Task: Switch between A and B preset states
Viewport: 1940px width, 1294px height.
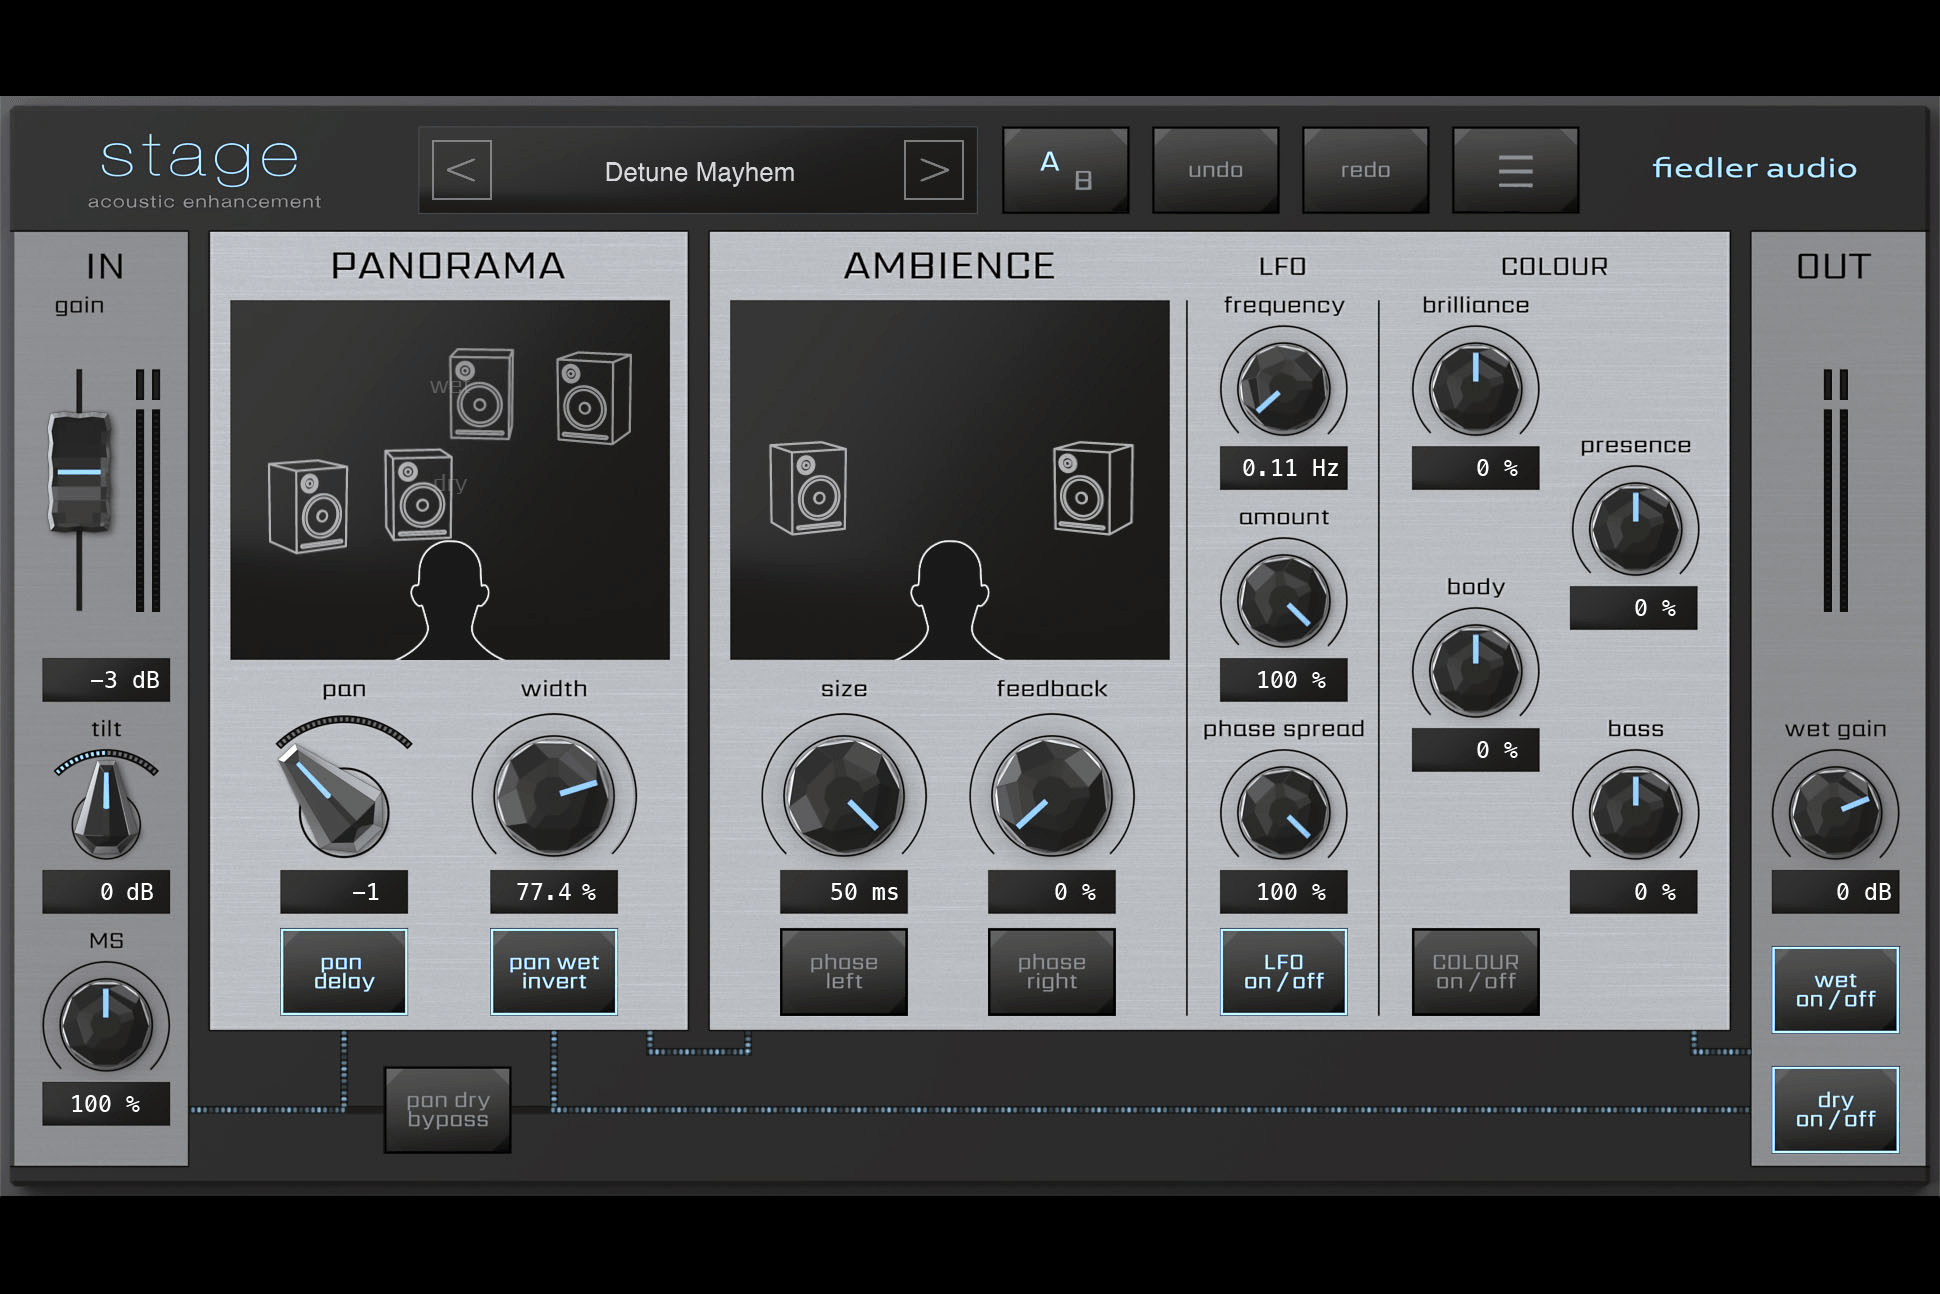Action: (1064, 170)
